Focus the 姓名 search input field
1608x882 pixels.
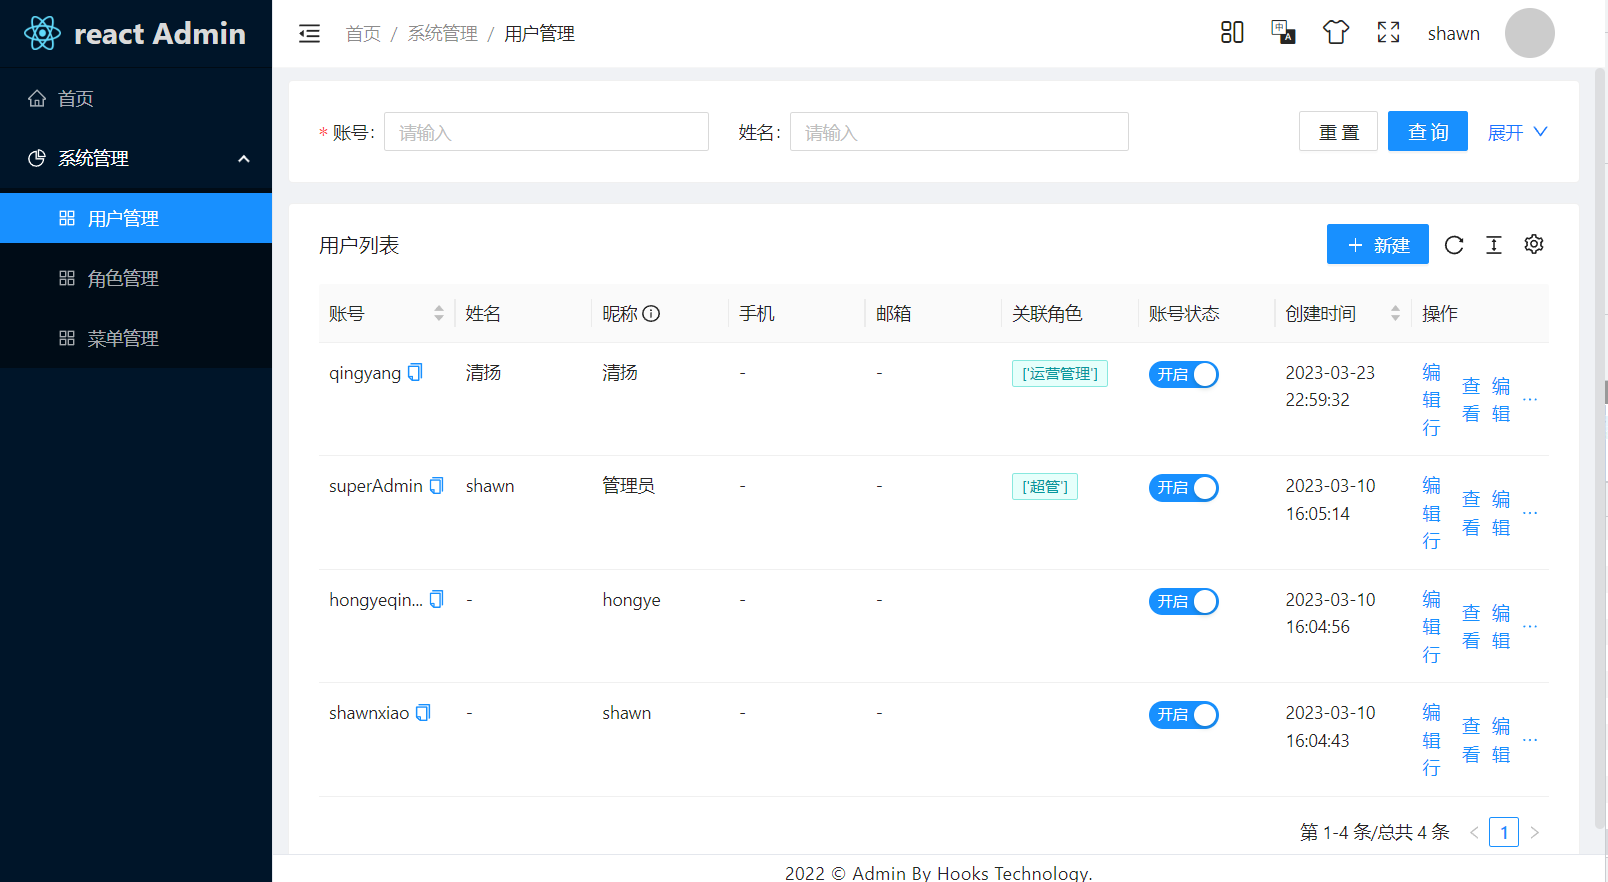point(959,131)
